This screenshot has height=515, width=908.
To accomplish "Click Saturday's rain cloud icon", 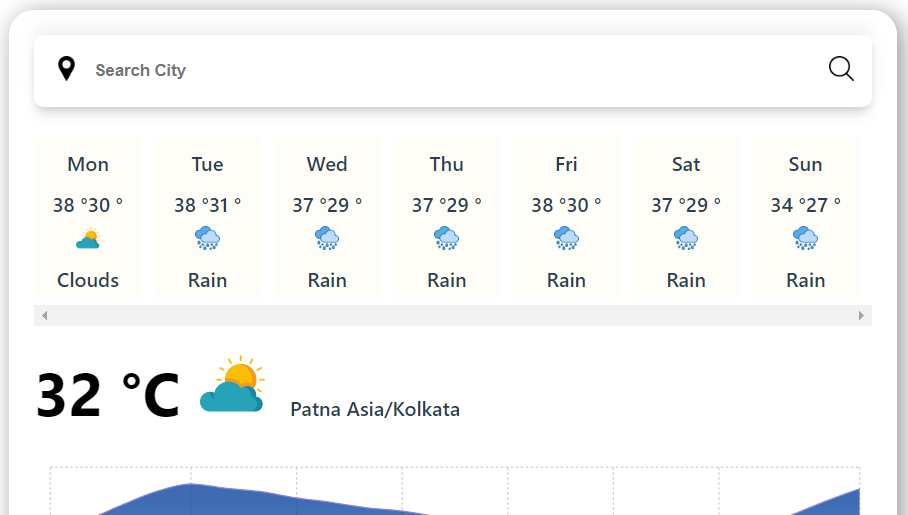I will [686, 239].
